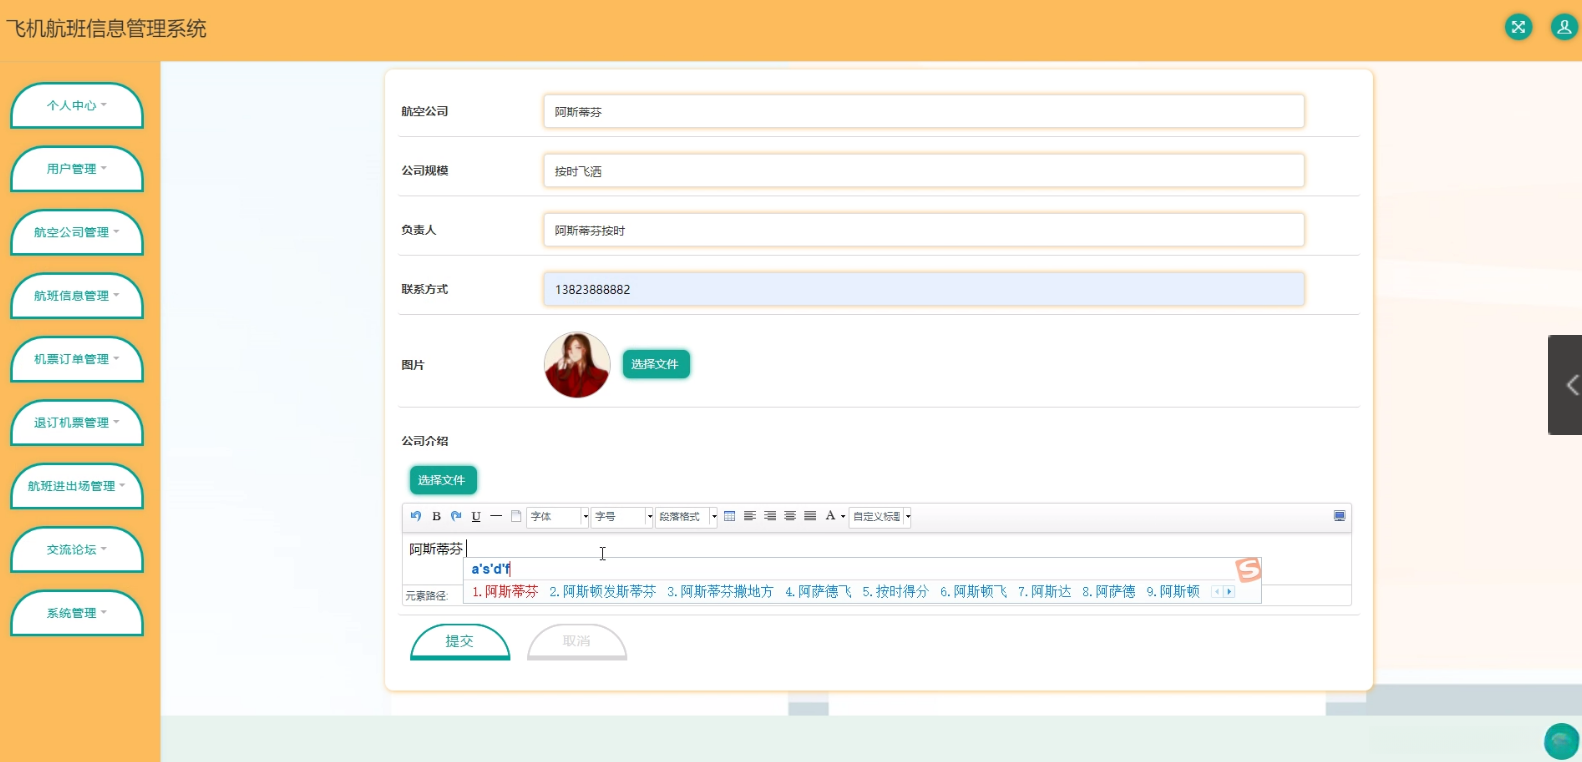
Task: Insert a horizontal rule in the editor
Action: (x=496, y=516)
